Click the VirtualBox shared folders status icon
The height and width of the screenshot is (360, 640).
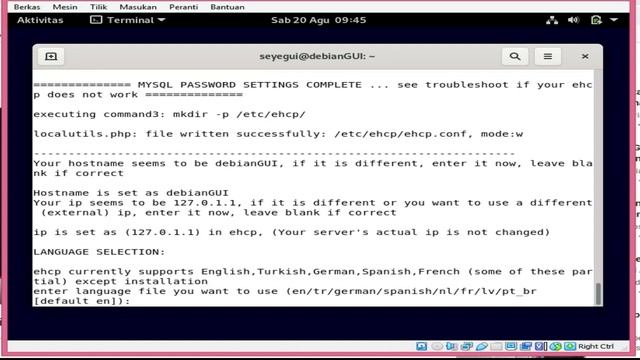tap(496, 347)
